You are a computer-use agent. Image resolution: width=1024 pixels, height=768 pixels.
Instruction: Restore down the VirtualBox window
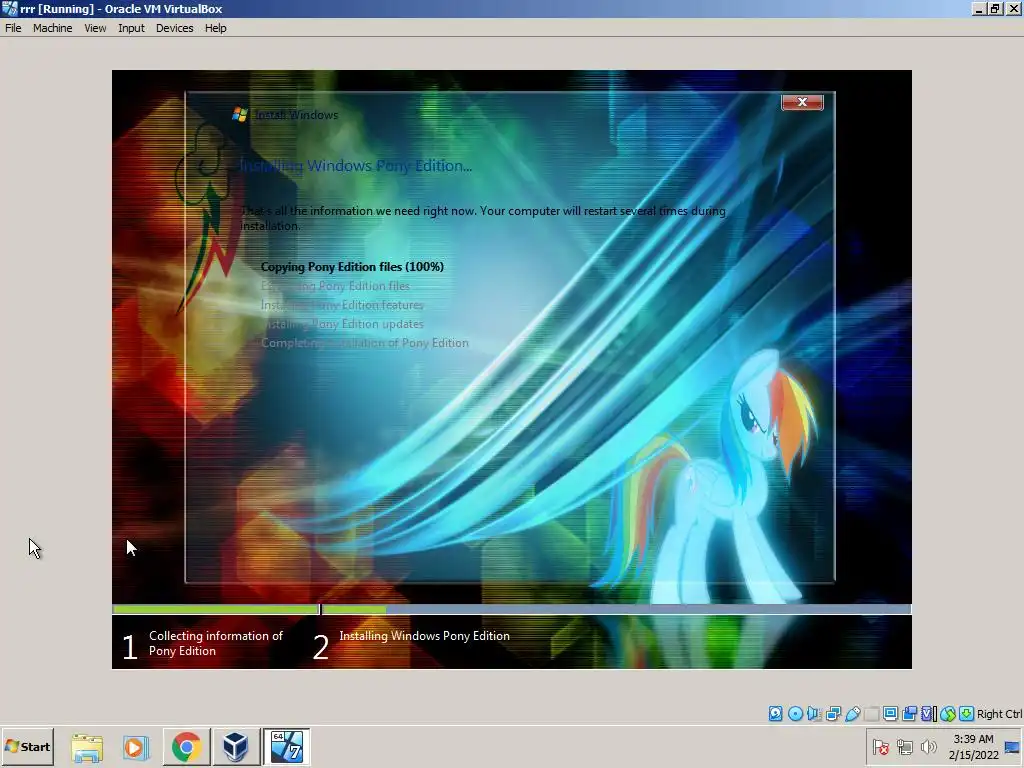pos(994,9)
